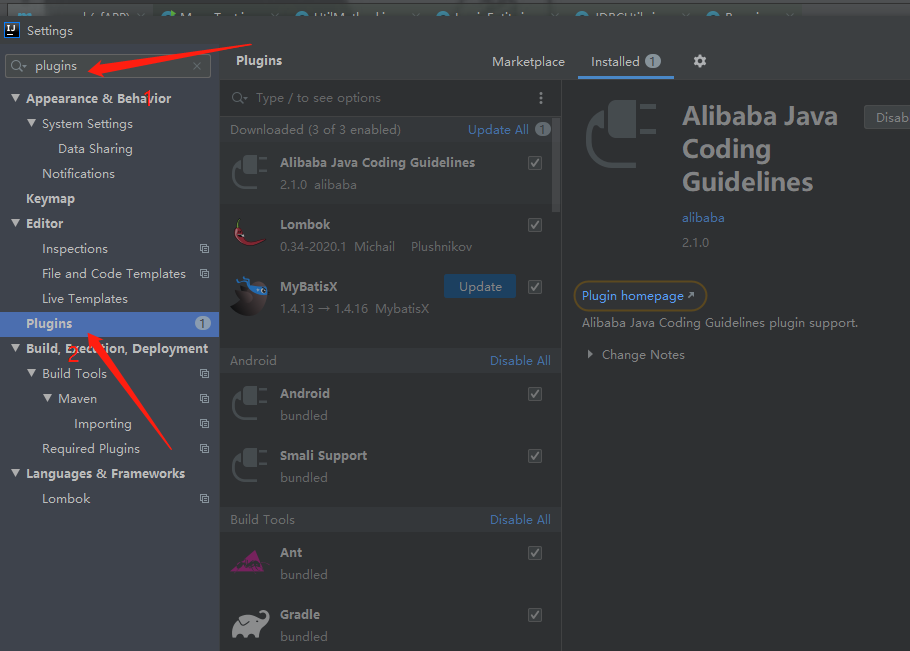This screenshot has width=910, height=651.
Task: Click the Ant plugin icon
Action: (248, 561)
